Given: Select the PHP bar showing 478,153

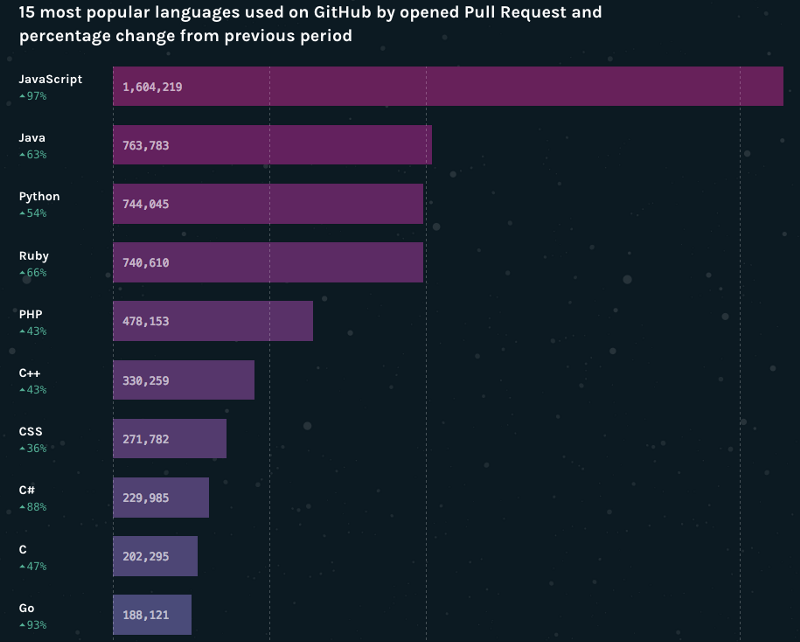Looking at the screenshot, I should point(212,321).
